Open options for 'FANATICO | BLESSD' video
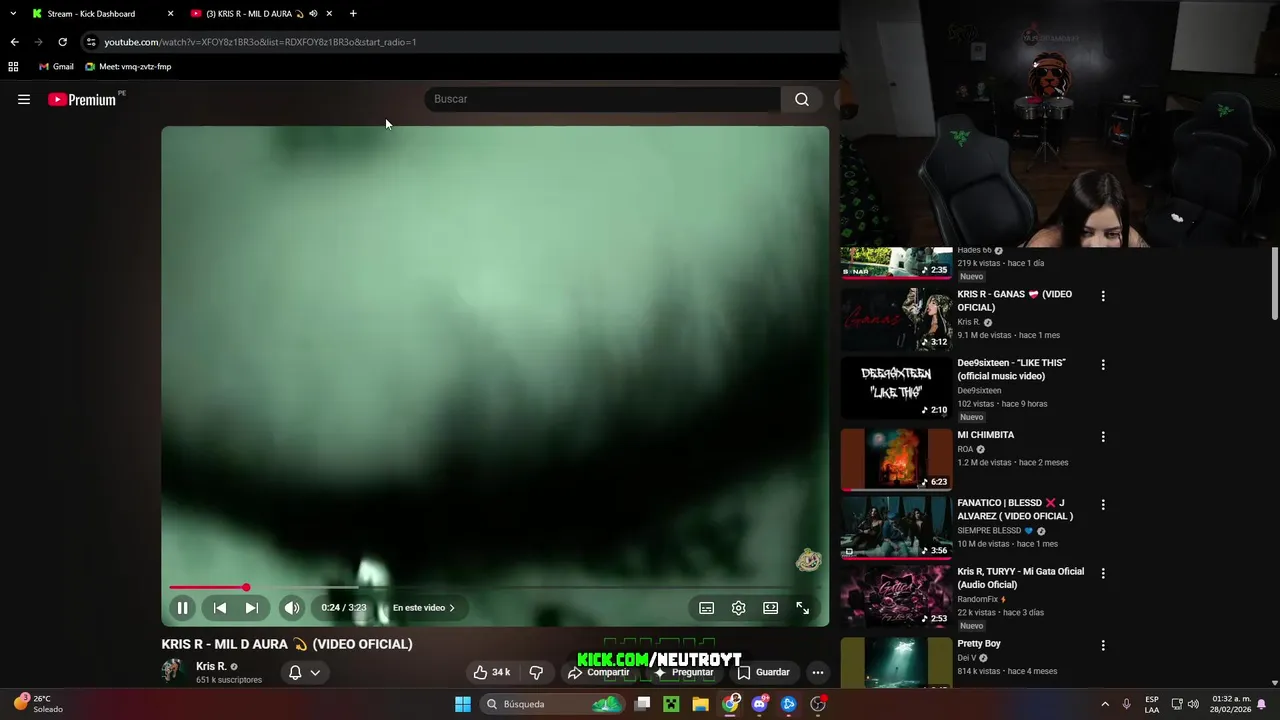Image resolution: width=1280 pixels, height=720 pixels. click(1103, 505)
